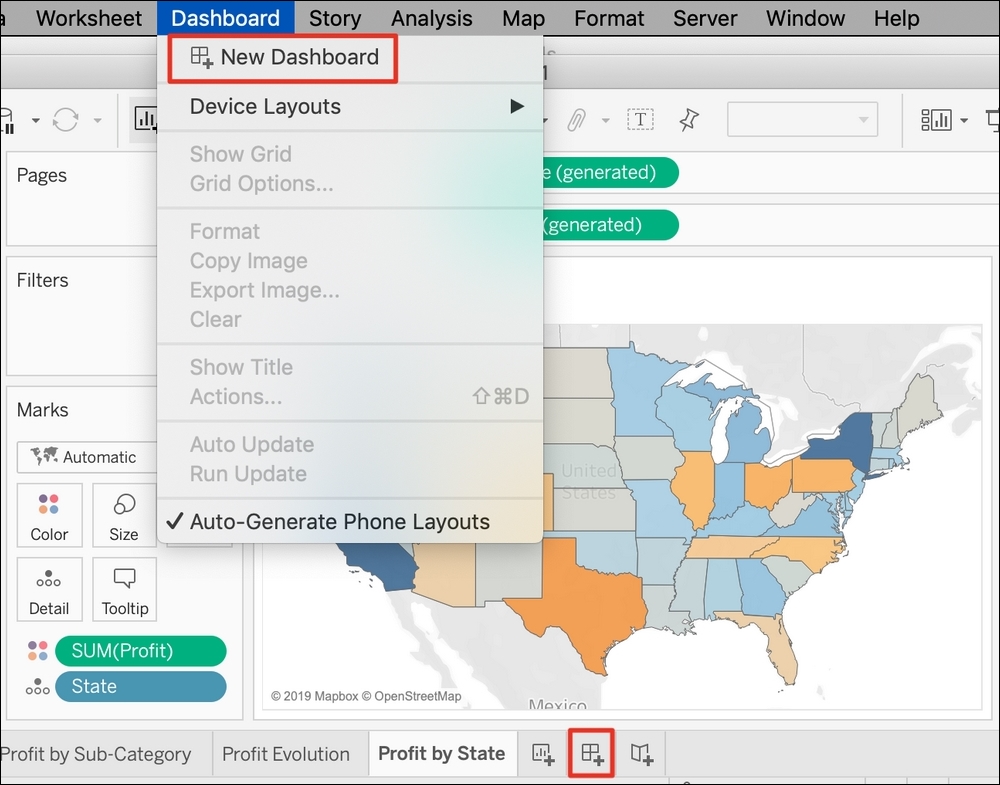Viewport: 1000px width, 785px height.
Task: Create a new worksheet from the bottom bar
Action: 543,754
